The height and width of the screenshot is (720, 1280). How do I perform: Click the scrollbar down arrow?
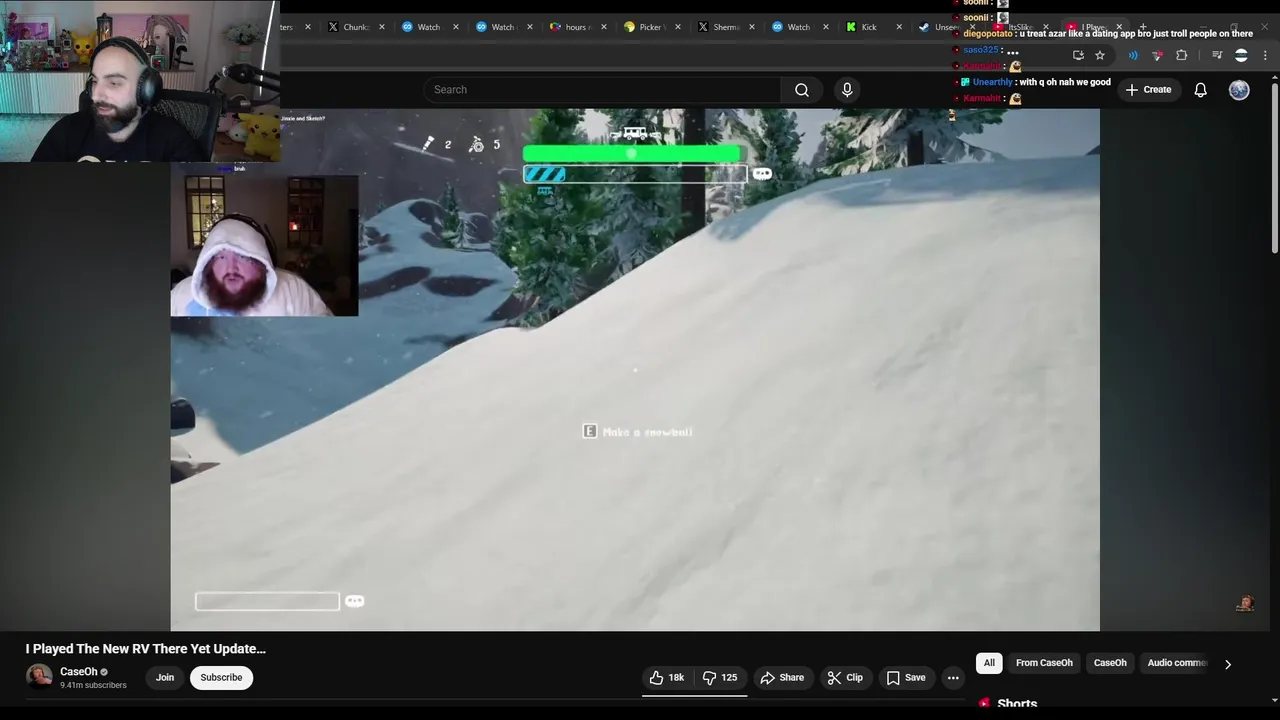(x=1274, y=702)
